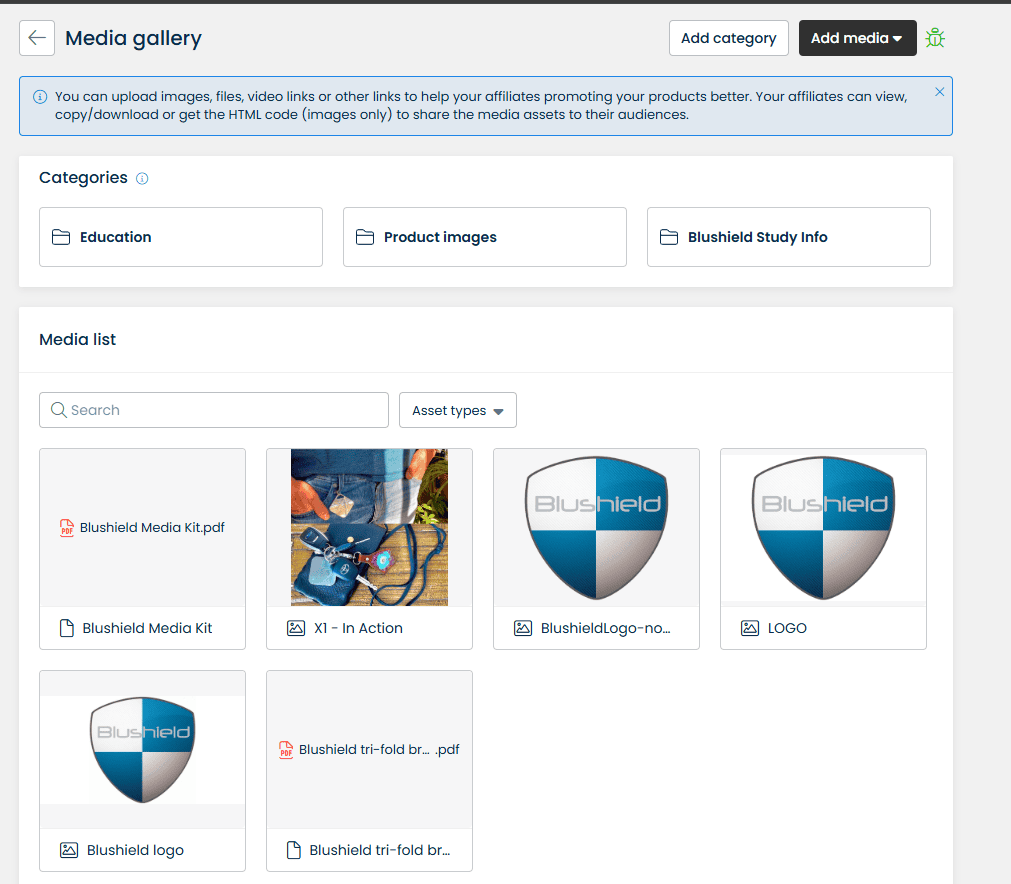Screen dimensions: 1011x884
Task: Click the magnifier icon in the search box
Action: click(x=59, y=410)
